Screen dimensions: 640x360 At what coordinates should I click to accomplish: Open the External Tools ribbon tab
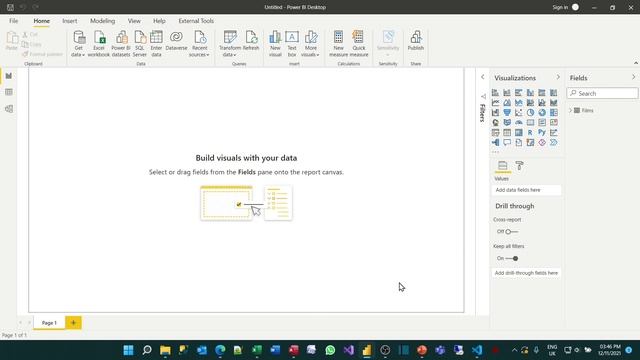pos(196,21)
